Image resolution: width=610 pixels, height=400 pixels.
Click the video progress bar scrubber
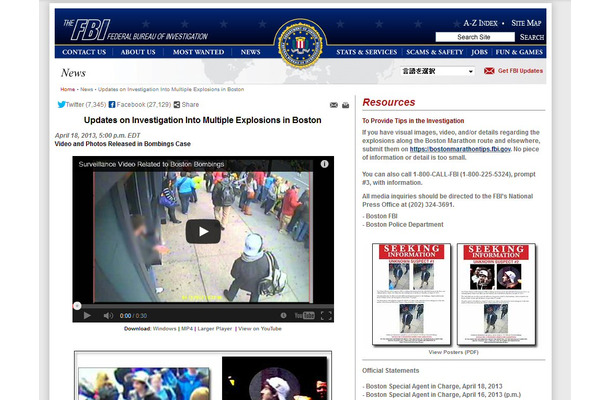(x=77, y=306)
